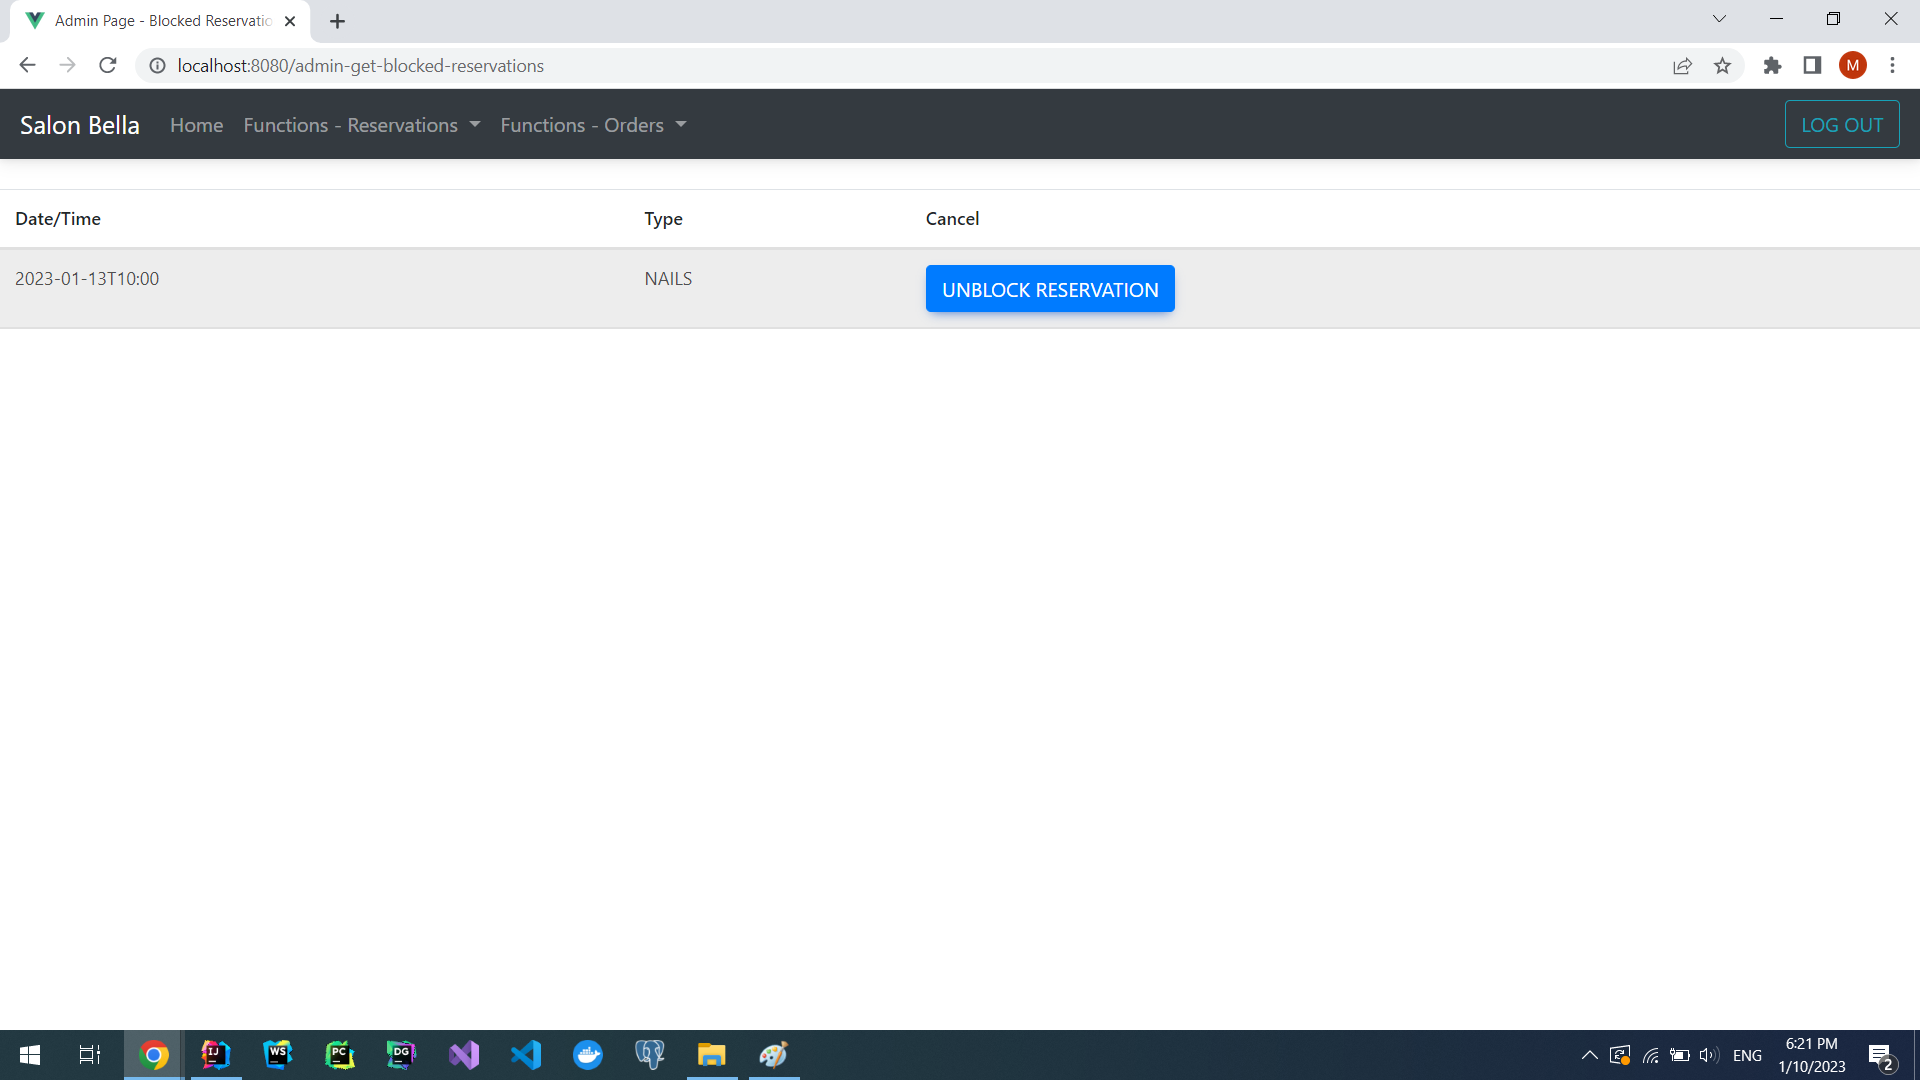This screenshot has height=1080, width=1920.
Task: Expand the Functions - Reservations dropdown
Action: [x=362, y=125]
